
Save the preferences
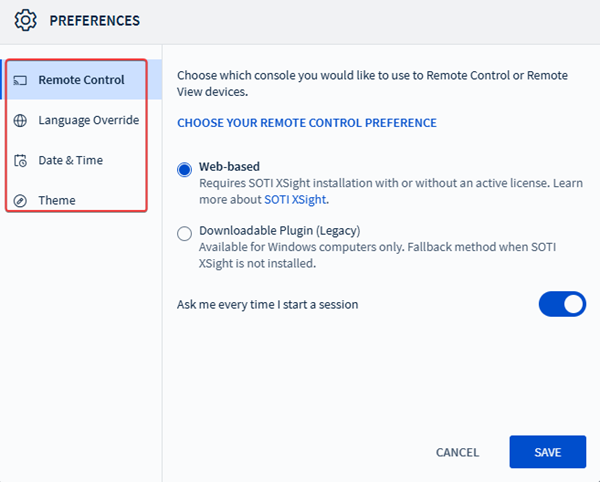pyautogui.click(x=547, y=452)
